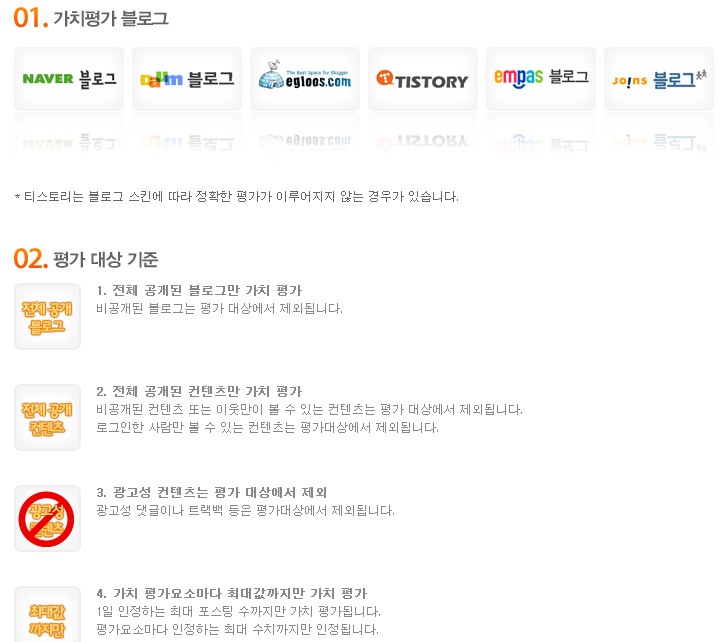Click line 광고성 댓글이나 트랙백 등은
727x642 pixels.
pos(245,511)
